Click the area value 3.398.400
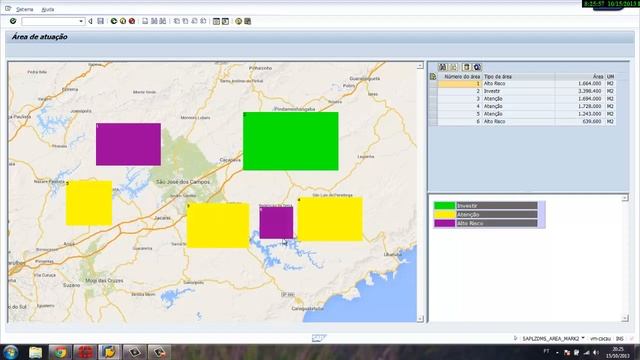The height and width of the screenshot is (360, 640). [589, 91]
